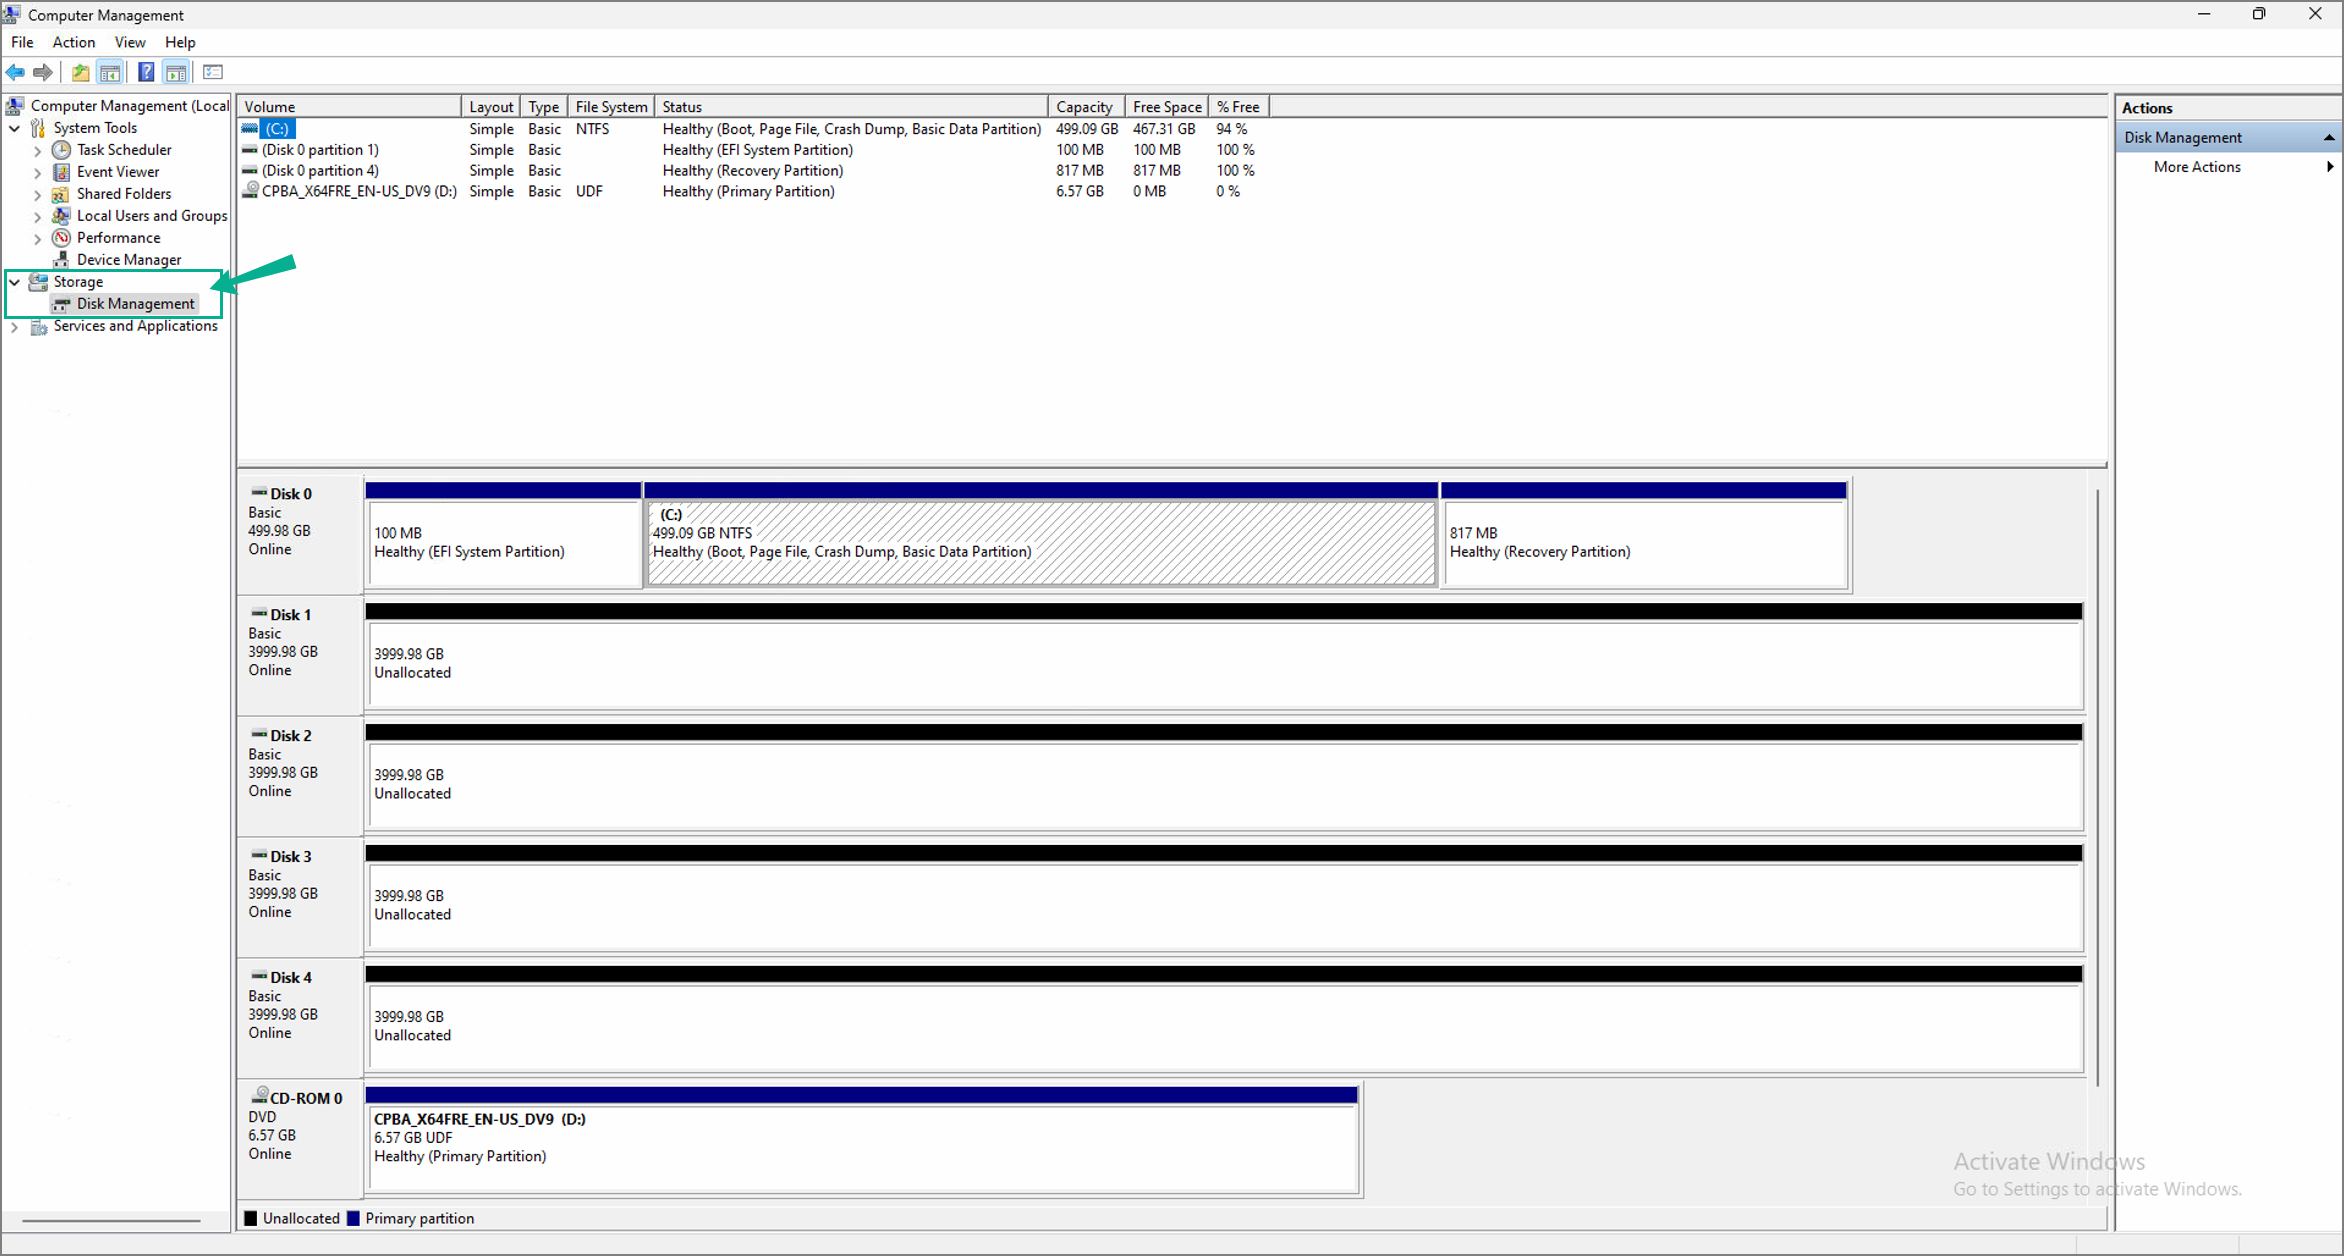2344x1256 pixels.
Task: Click the console tree horizontal scrollbar
Action: pos(112,1220)
